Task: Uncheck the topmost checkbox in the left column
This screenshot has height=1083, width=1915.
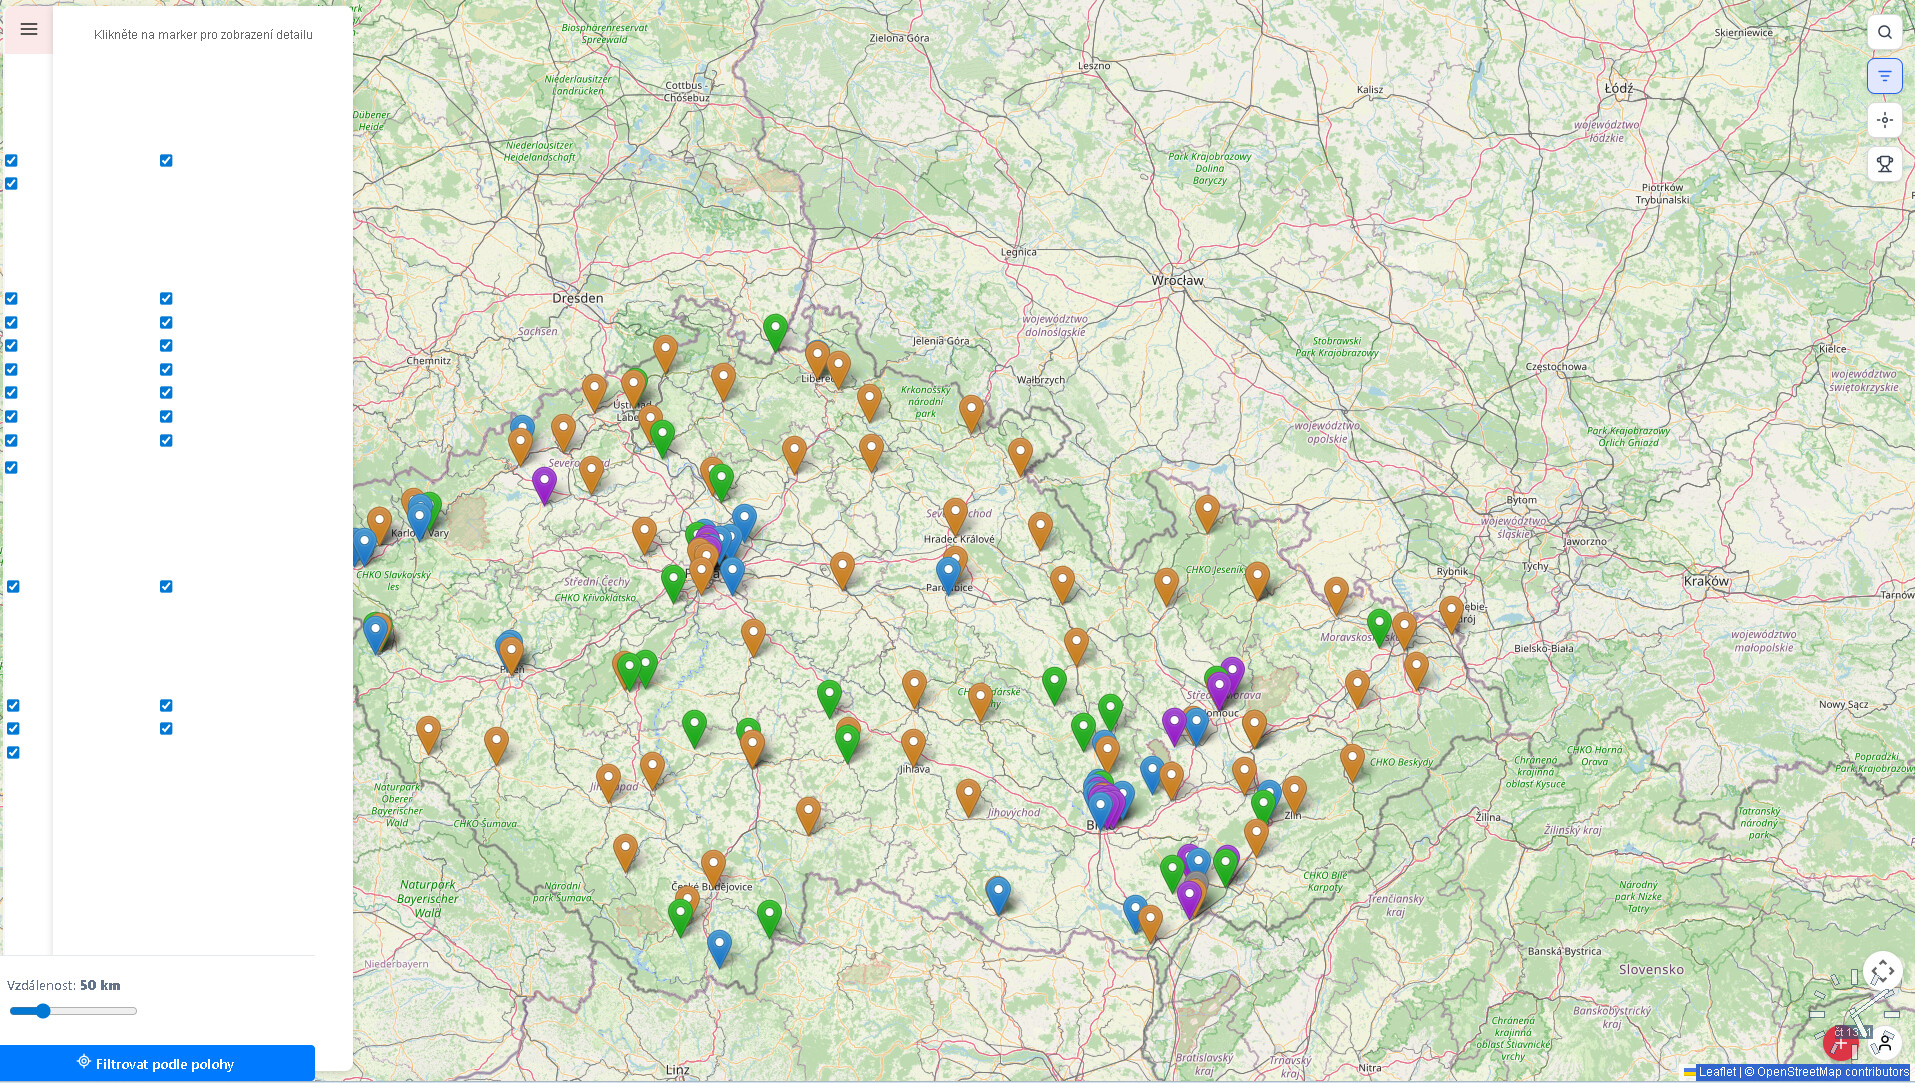Action: (x=12, y=161)
